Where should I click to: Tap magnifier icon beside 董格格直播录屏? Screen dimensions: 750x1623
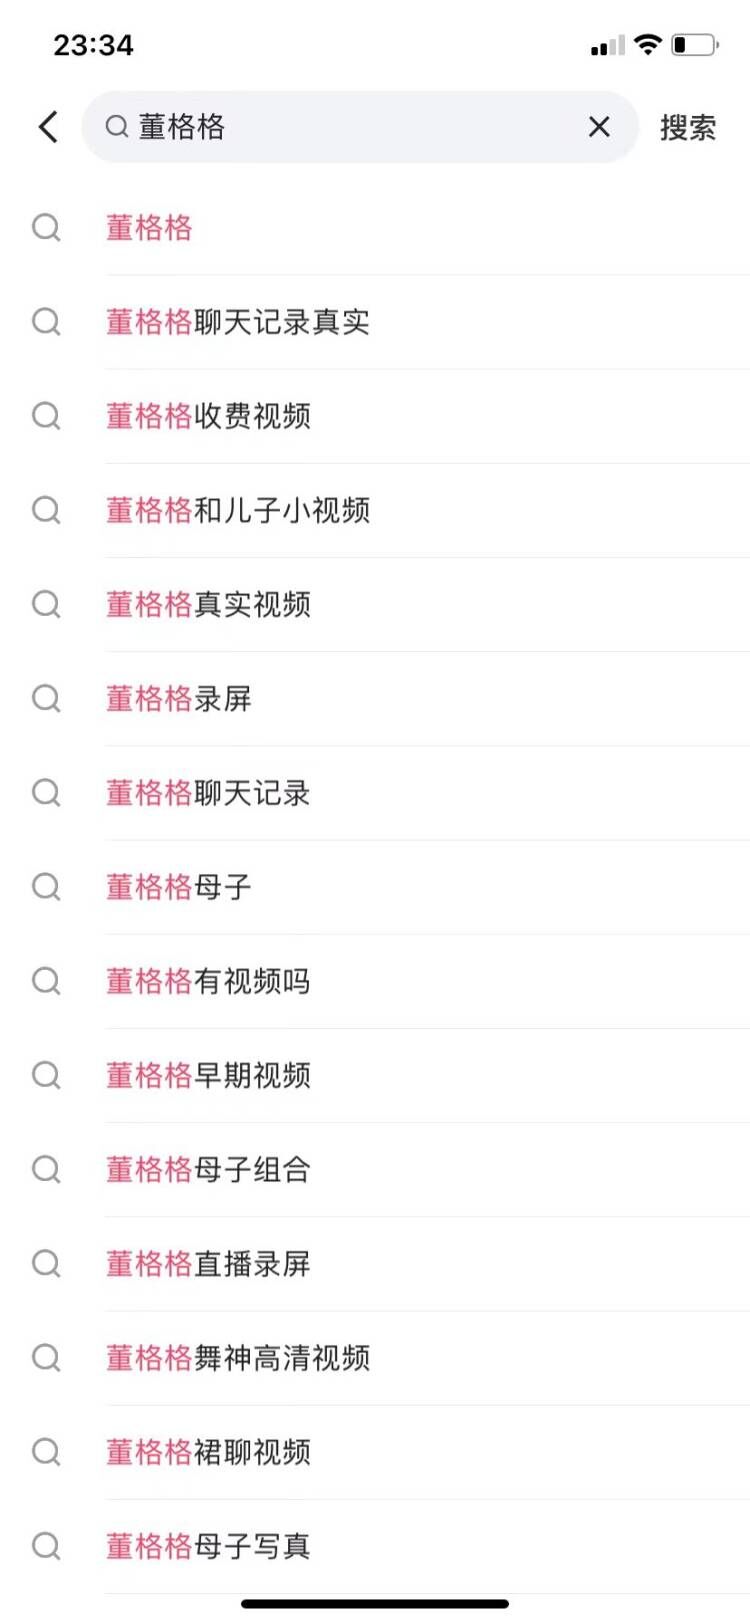click(46, 1264)
